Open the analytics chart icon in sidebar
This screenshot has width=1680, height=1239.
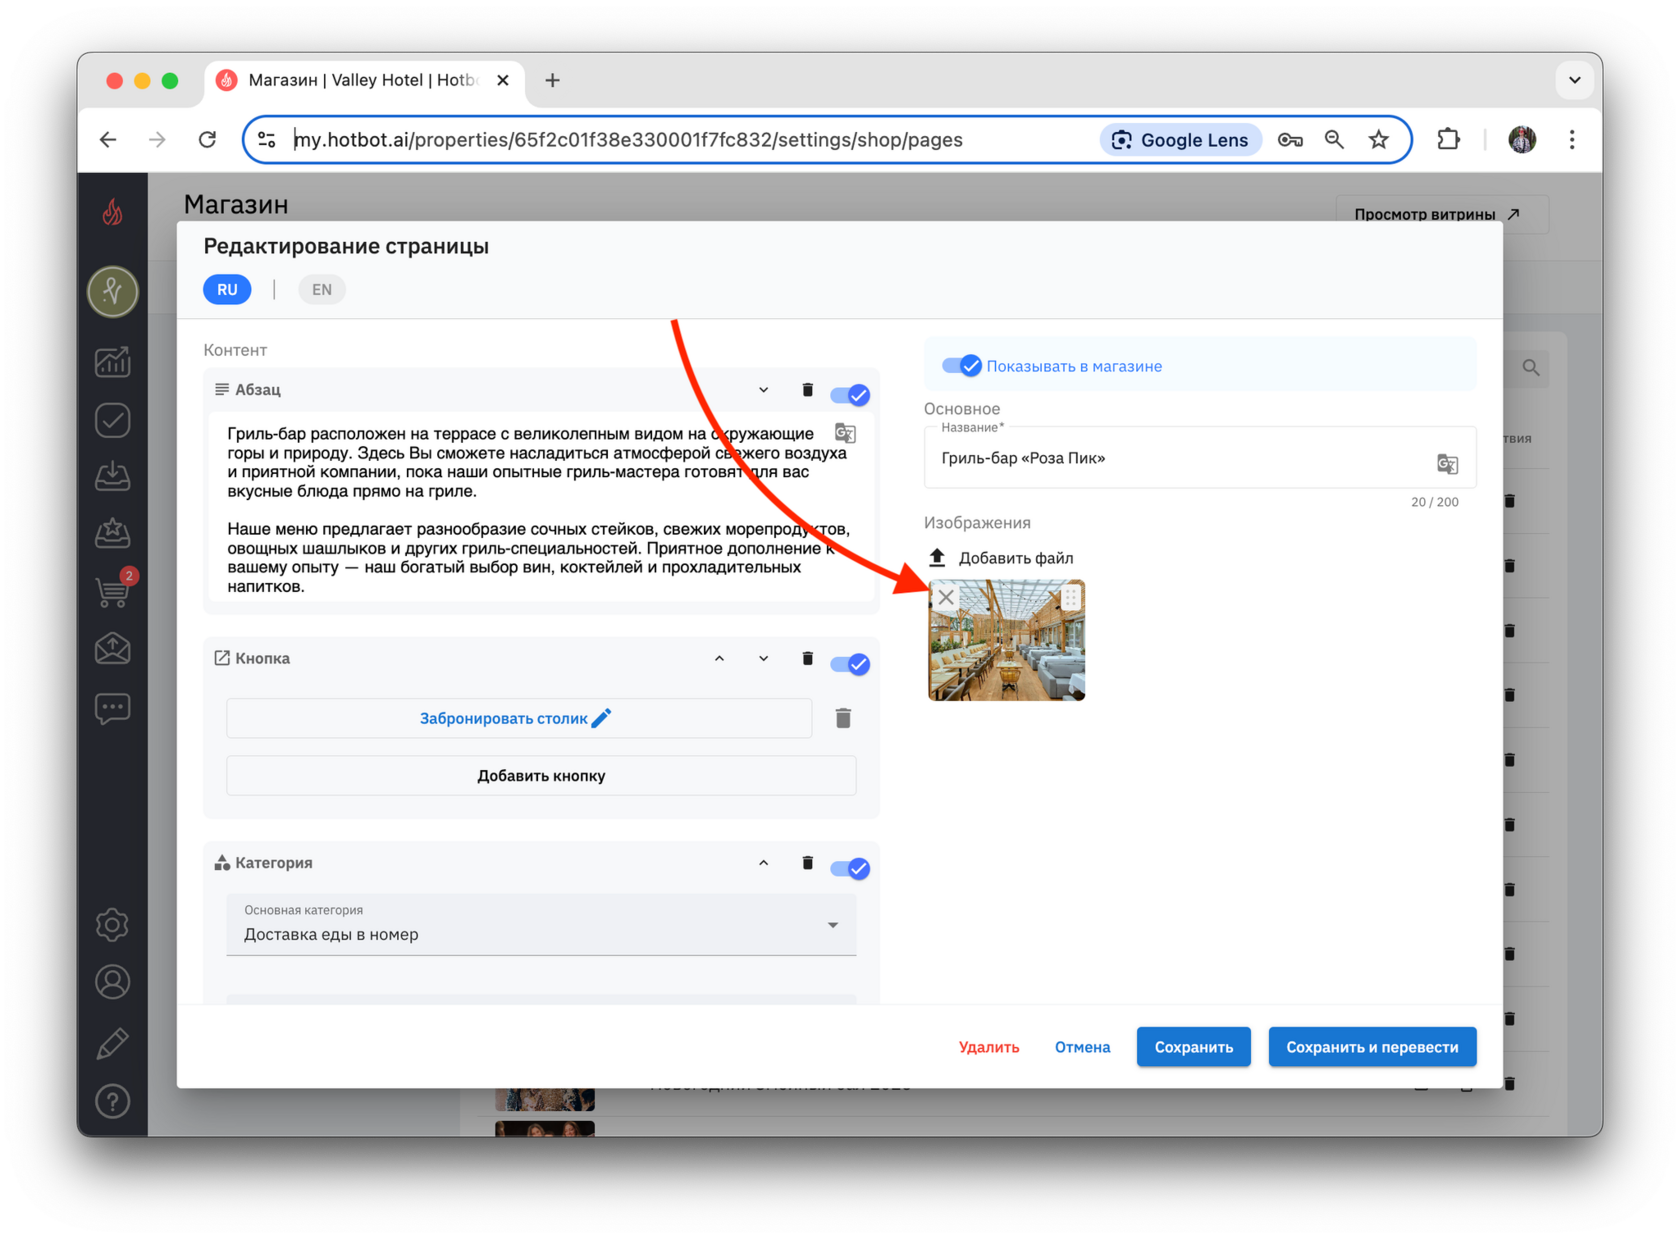tap(113, 362)
